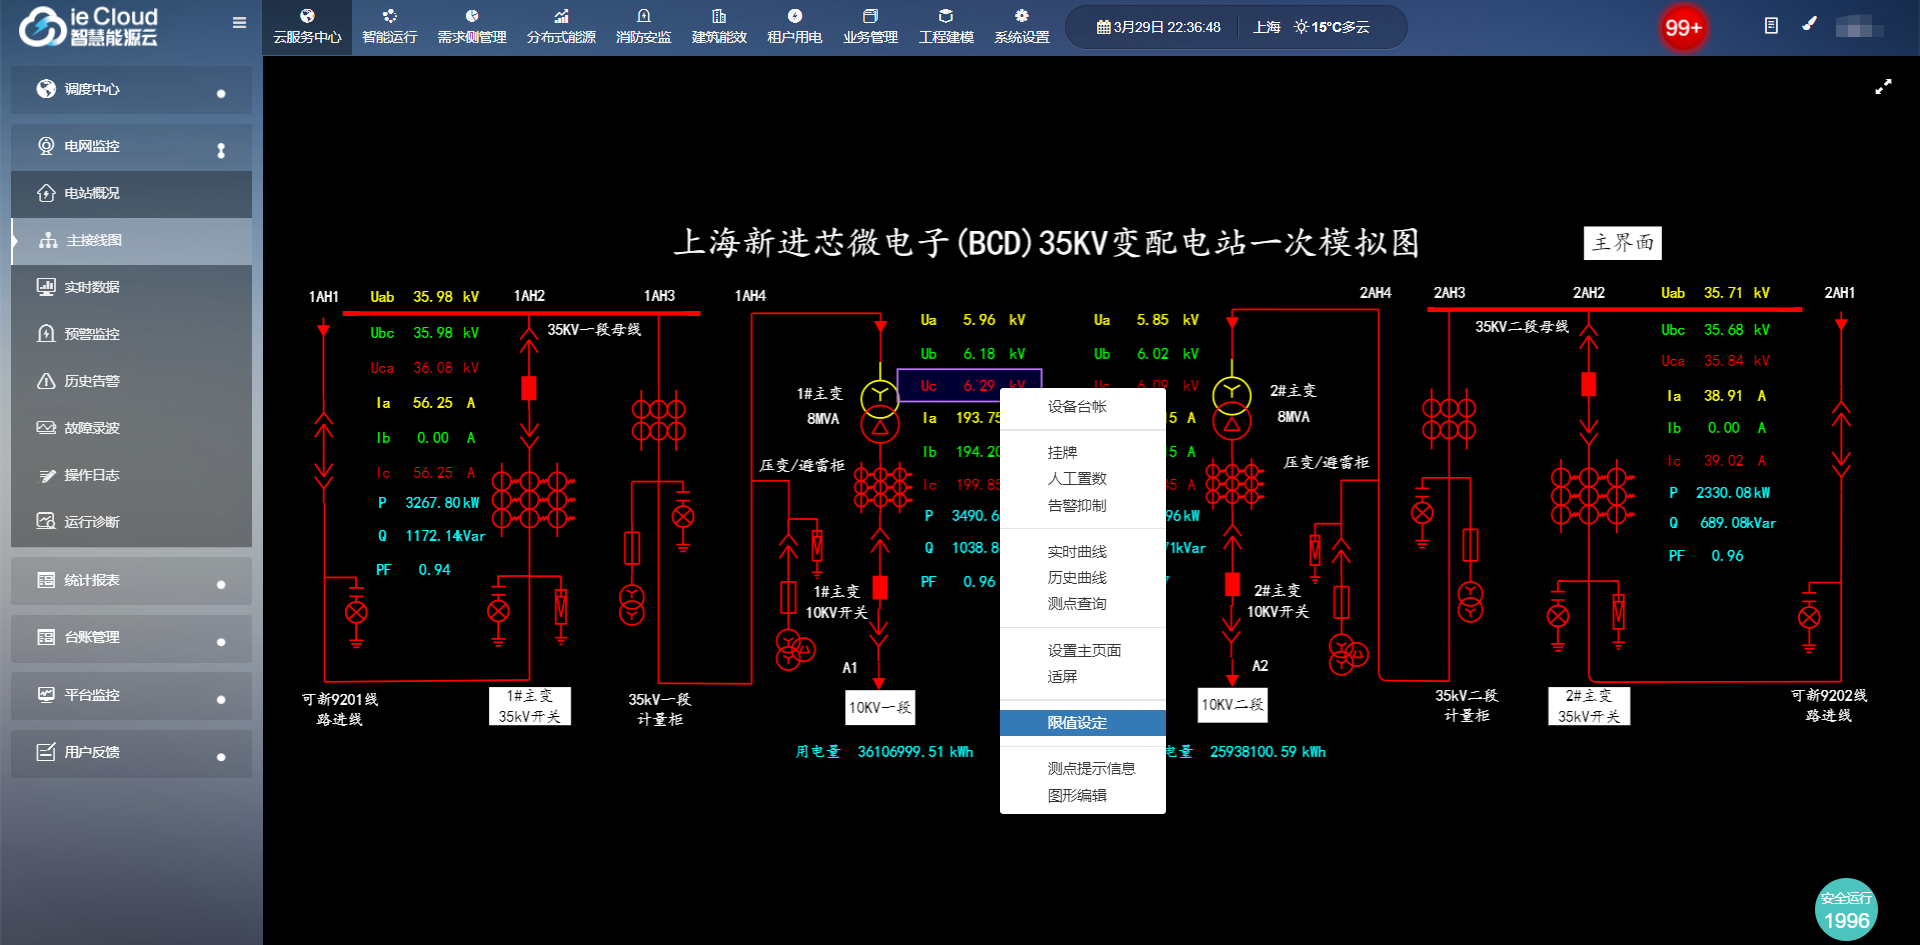Click the 10KV二段 label box
The height and width of the screenshot is (945, 1920).
click(1232, 705)
